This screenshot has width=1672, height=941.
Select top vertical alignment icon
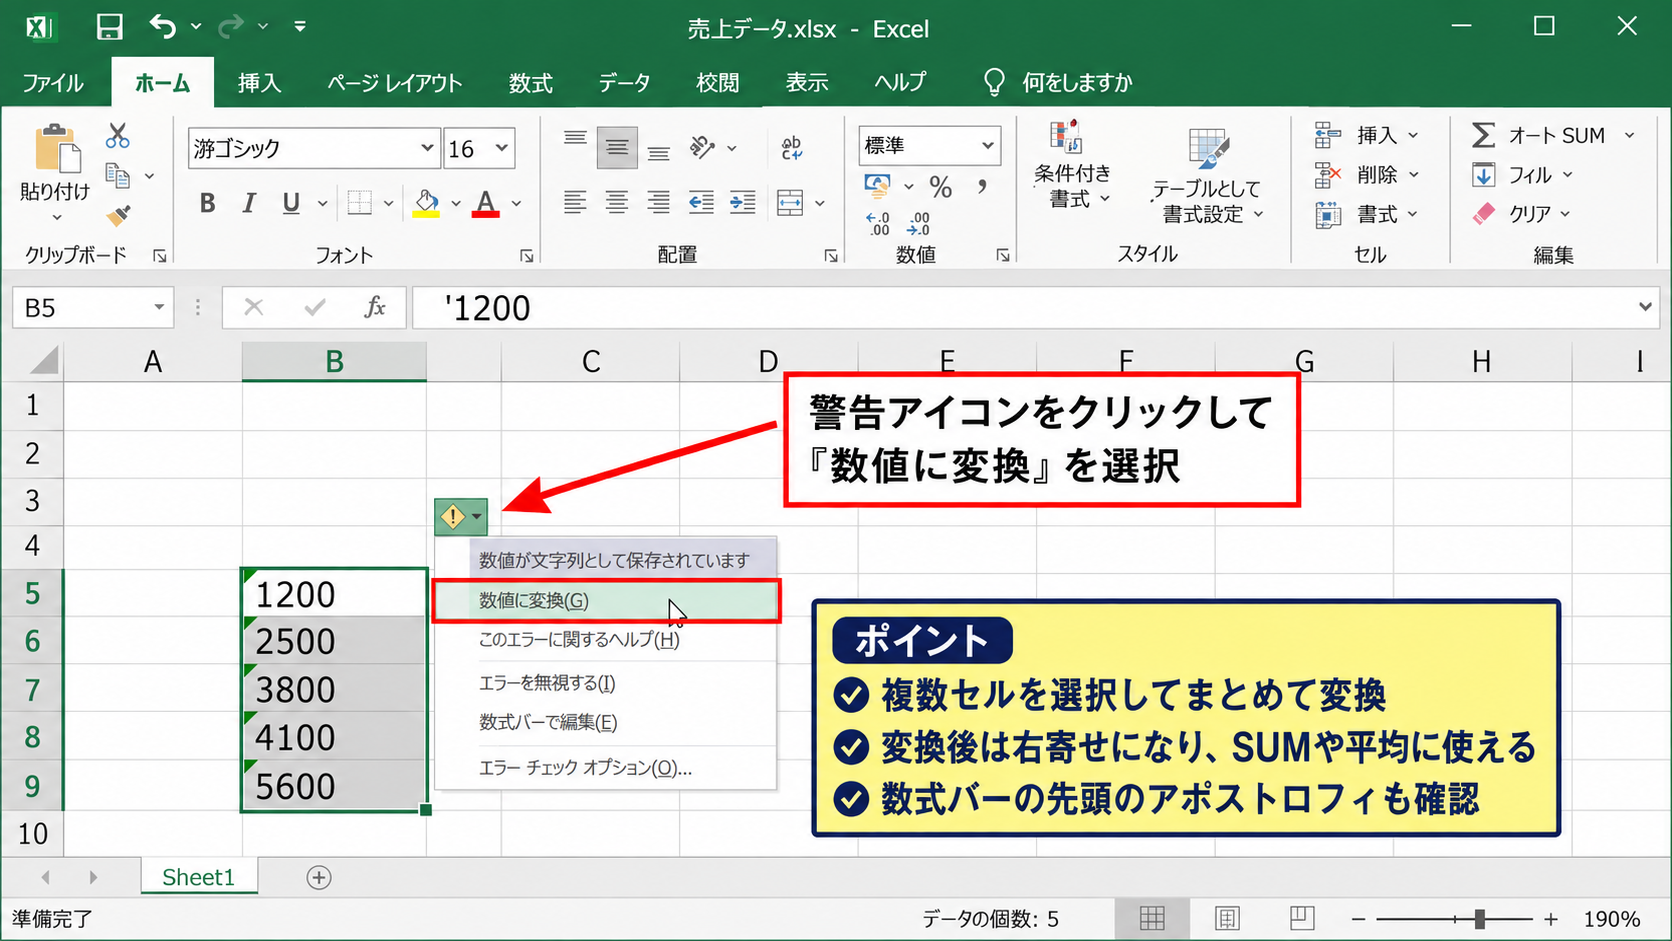coord(575,139)
